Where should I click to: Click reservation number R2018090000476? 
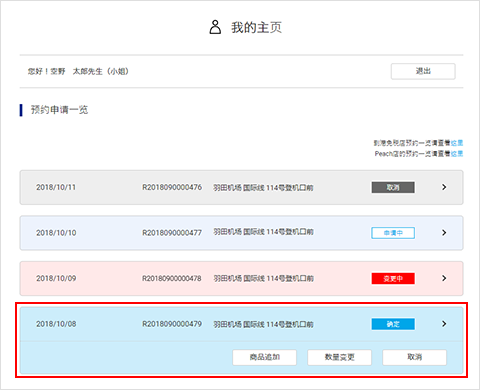[x=172, y=187]
